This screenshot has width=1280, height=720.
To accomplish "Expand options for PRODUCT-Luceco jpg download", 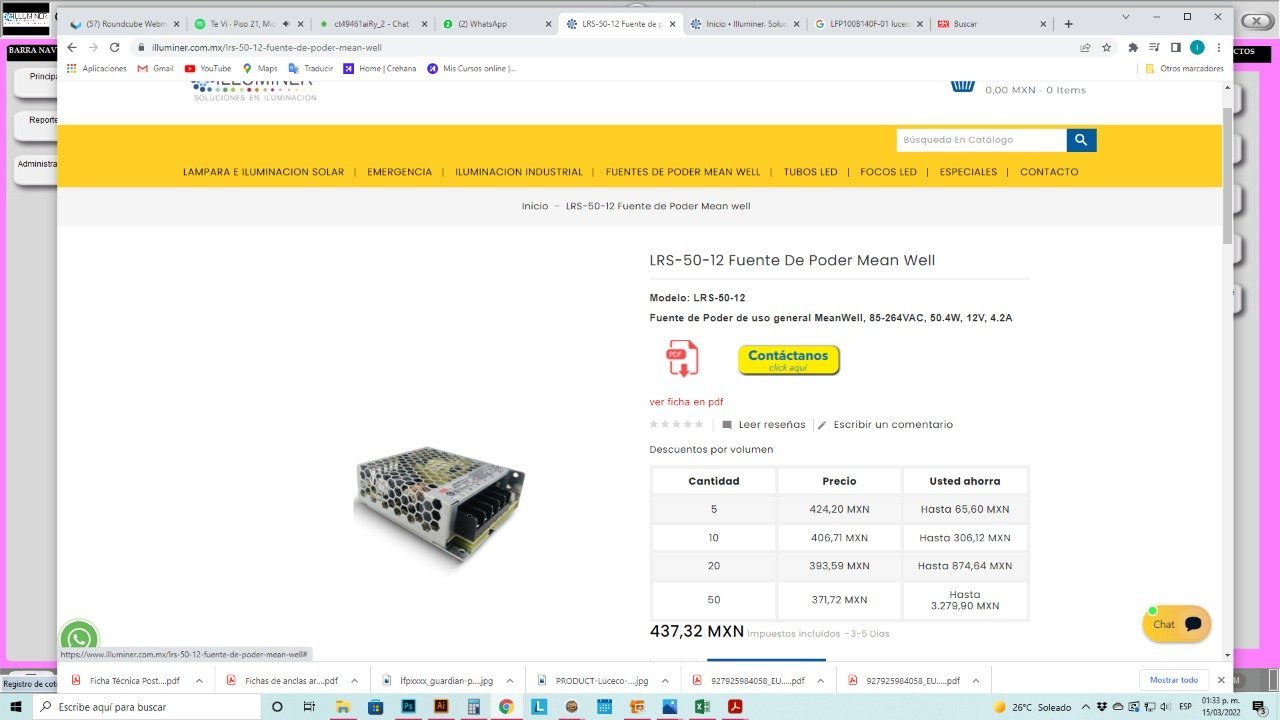I will click(x=665, y=680).
